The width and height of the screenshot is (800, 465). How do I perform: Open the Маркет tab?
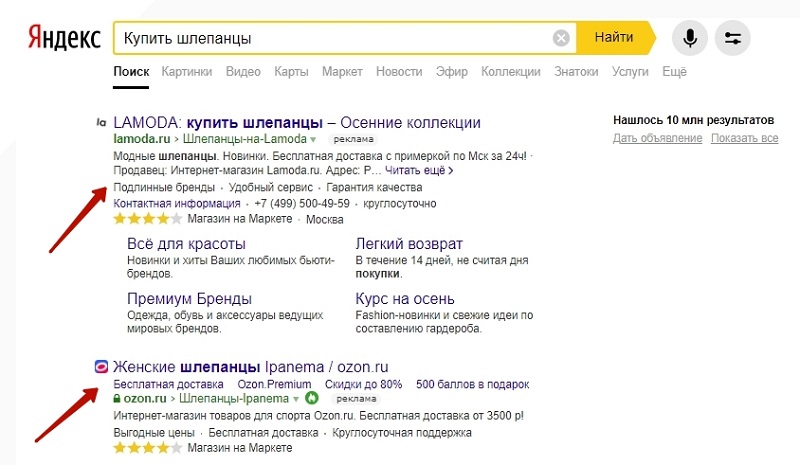(x=342, y=72)
